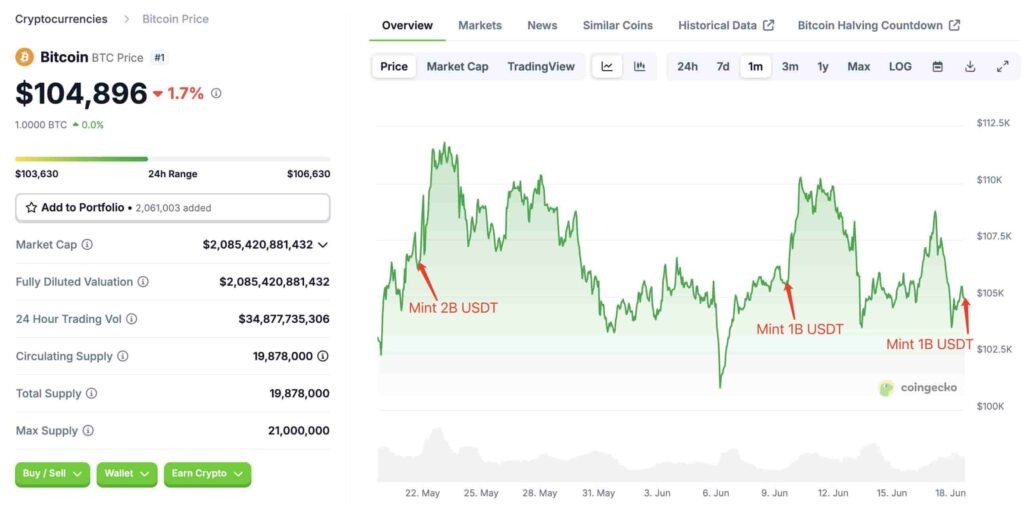Image resolution: width=1024 pixels, height=505 pixels.
Task: Expand chart to fullscreen
Action: (1002, 67)
